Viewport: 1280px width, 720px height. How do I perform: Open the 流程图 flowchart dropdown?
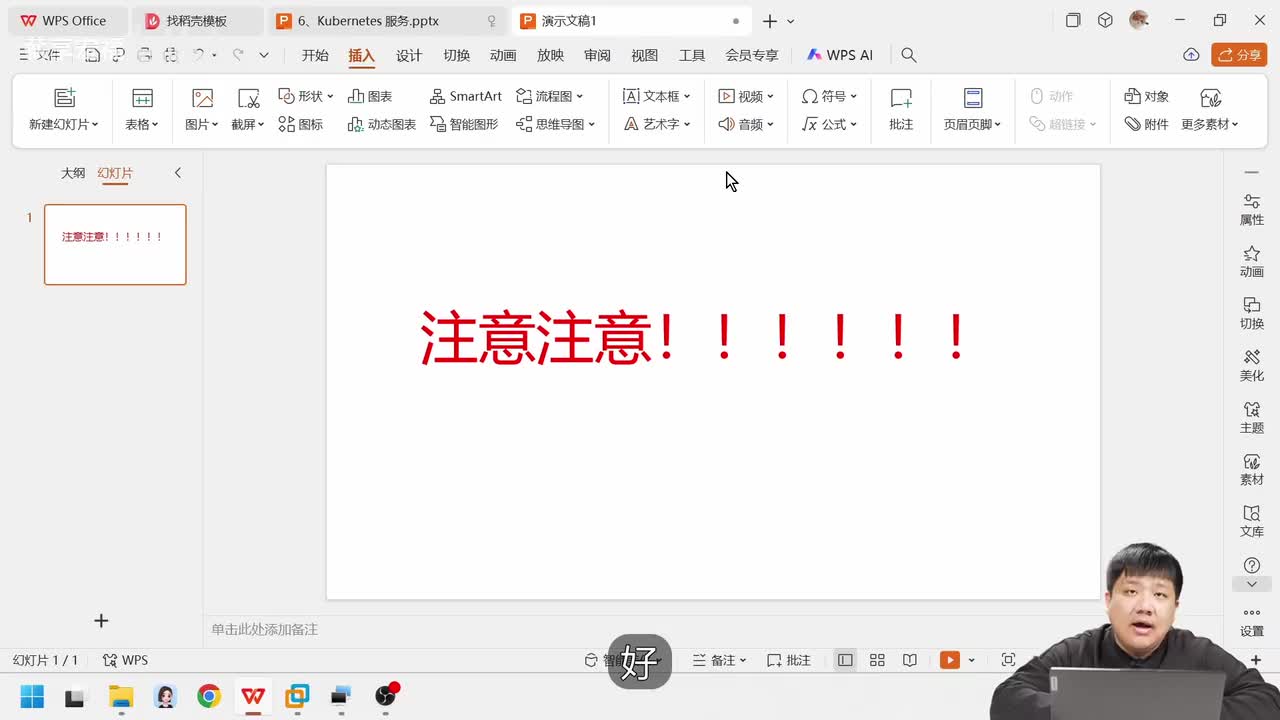[x=549, y=96]
